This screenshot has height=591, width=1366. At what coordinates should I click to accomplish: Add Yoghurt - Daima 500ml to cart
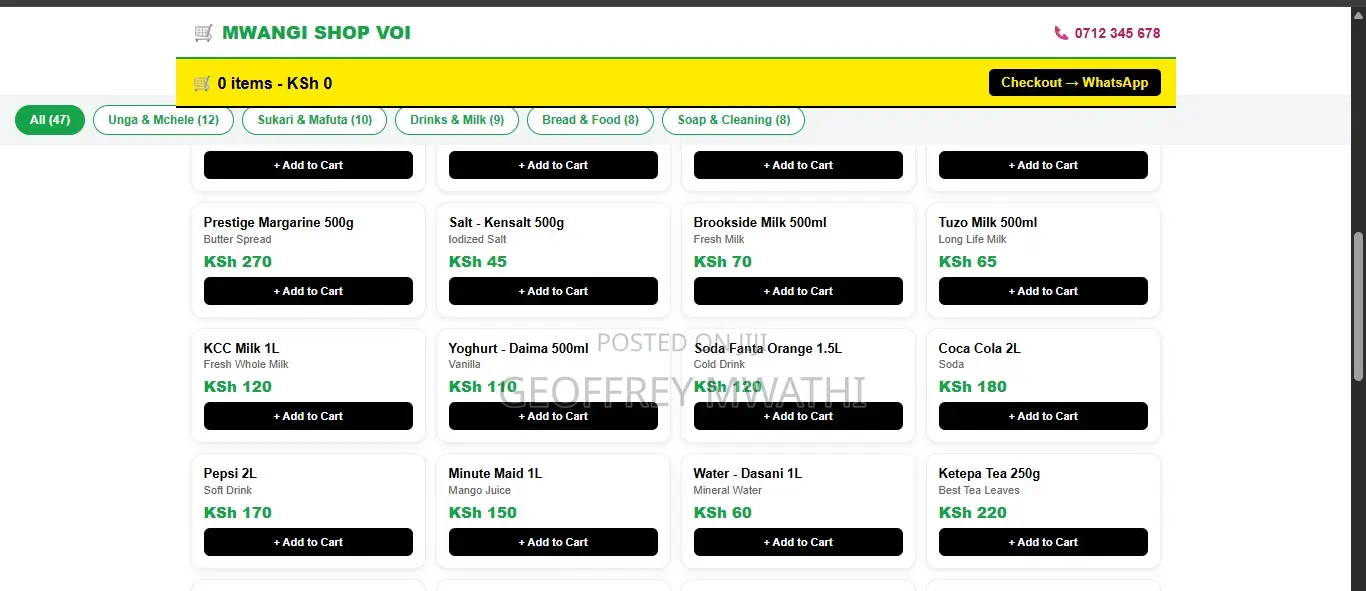pyautogui.click(x=553, y=416)
